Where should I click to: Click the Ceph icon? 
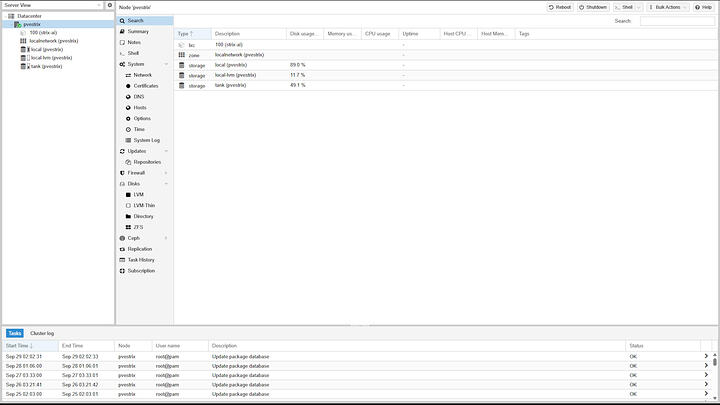tap(122, 238)
